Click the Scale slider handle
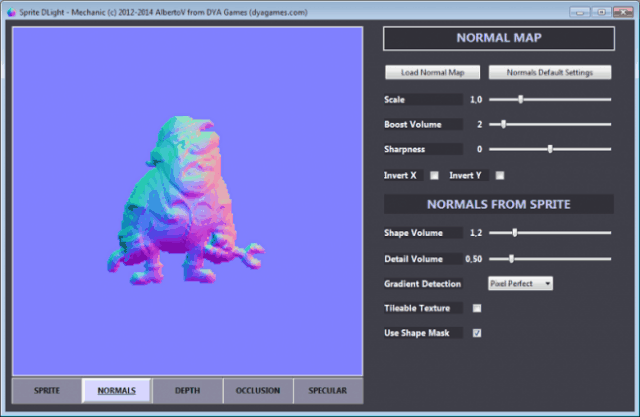Viewport: 640px width, 417px height. click(520, 100)
